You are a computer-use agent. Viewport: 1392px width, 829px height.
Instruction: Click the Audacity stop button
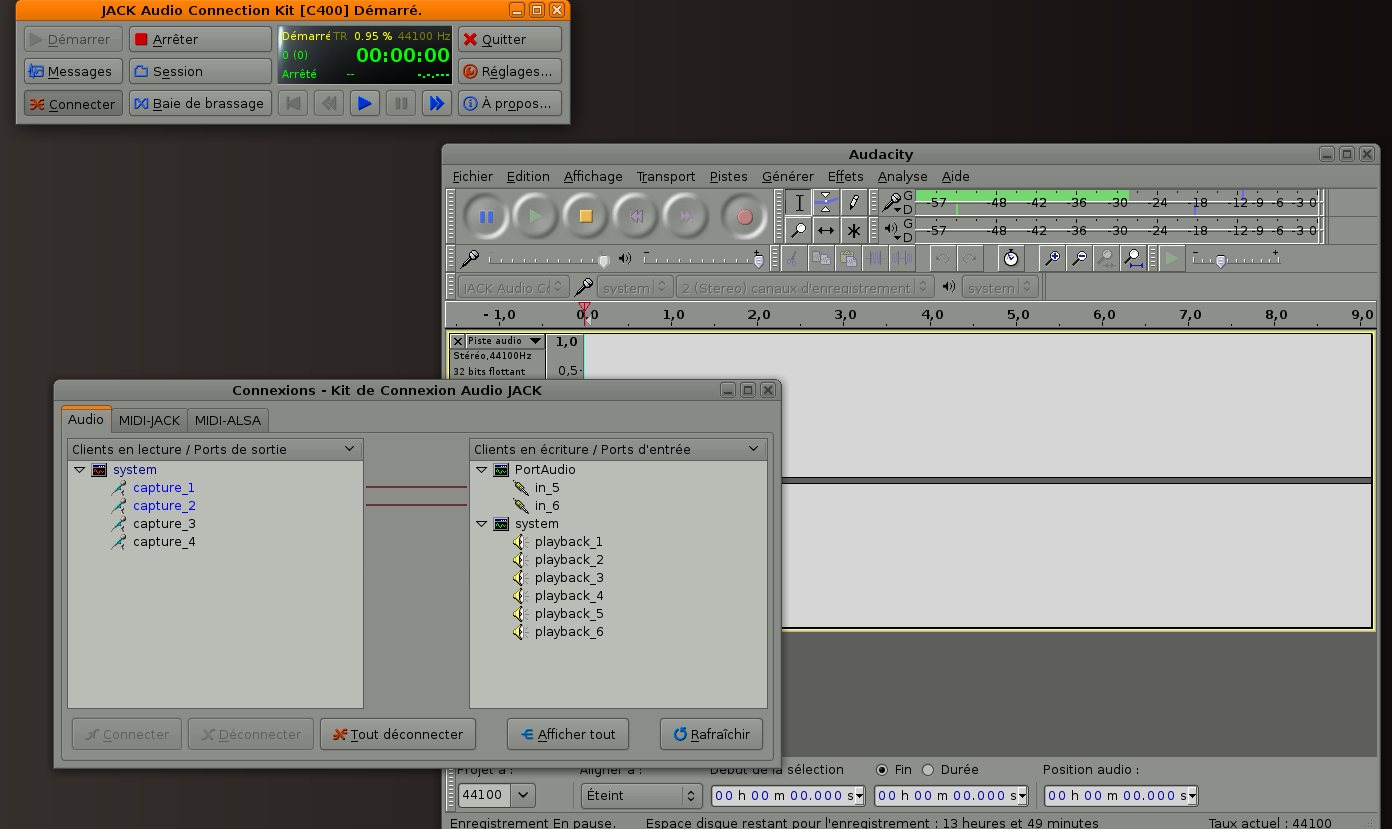(586, 216)
